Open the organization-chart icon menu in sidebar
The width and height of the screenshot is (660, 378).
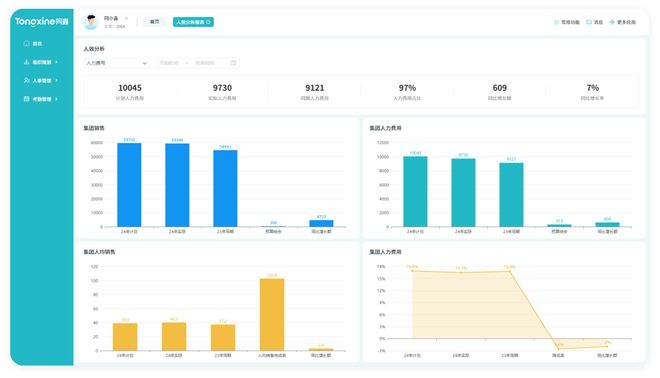coord(27,62)
